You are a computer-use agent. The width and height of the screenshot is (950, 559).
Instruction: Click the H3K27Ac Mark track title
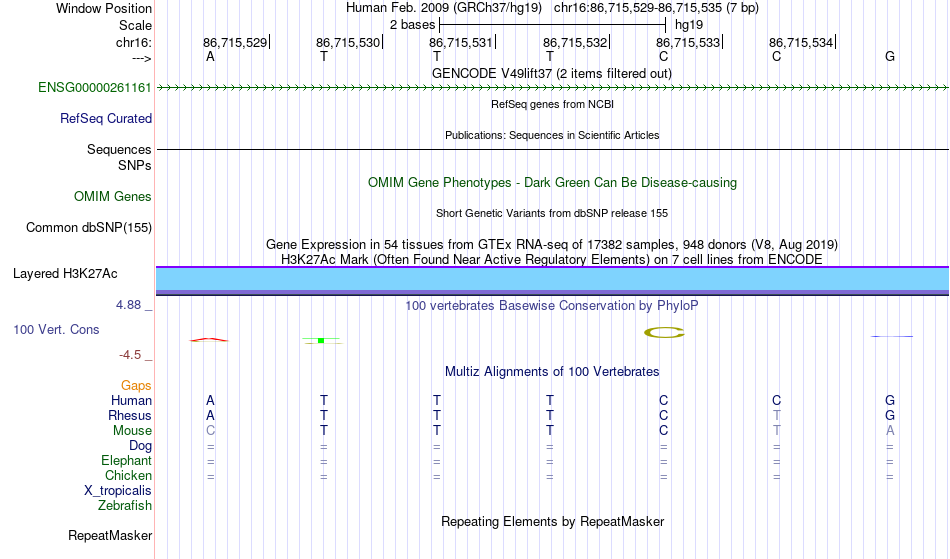coord(552,260)
